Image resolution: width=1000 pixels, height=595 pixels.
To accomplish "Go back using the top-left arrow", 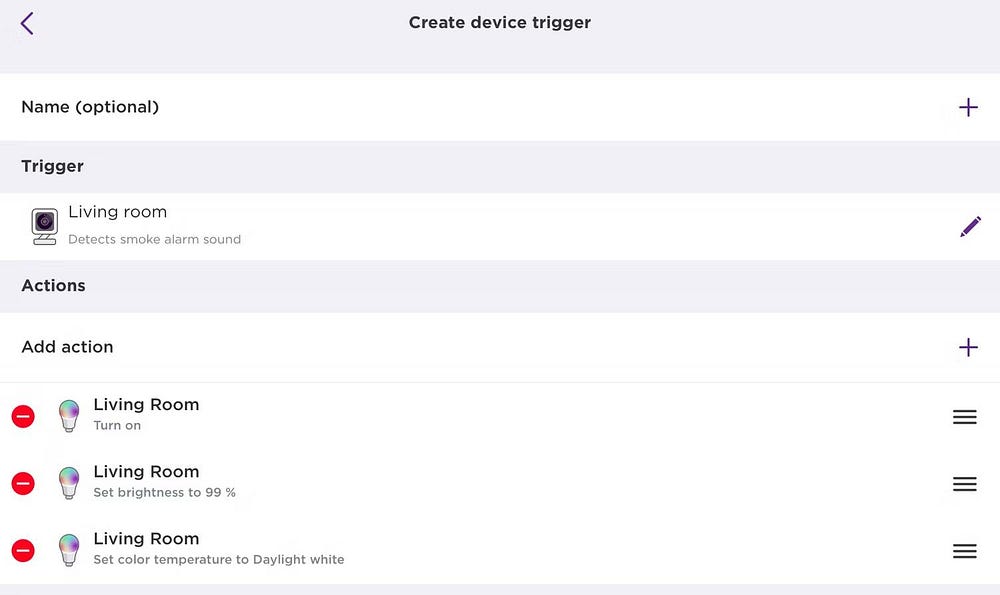I will coord(27,23).
